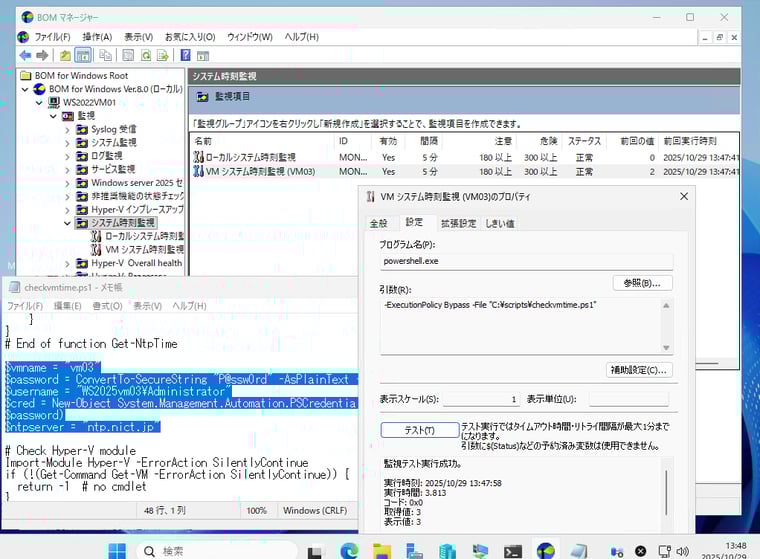760x559 pixels.
Task: Open the 編集(E) menu in メモ帳
Action: [x=67, y=306]
